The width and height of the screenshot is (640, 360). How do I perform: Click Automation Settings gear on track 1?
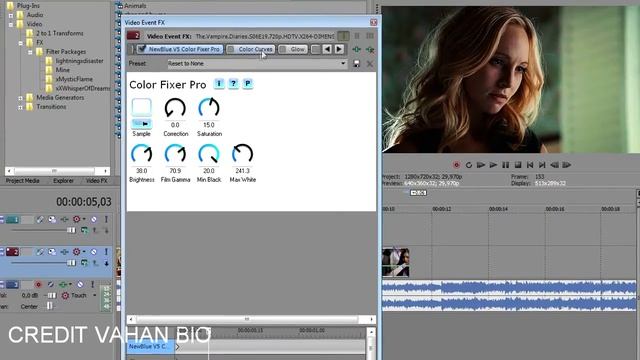click(76, 220)
